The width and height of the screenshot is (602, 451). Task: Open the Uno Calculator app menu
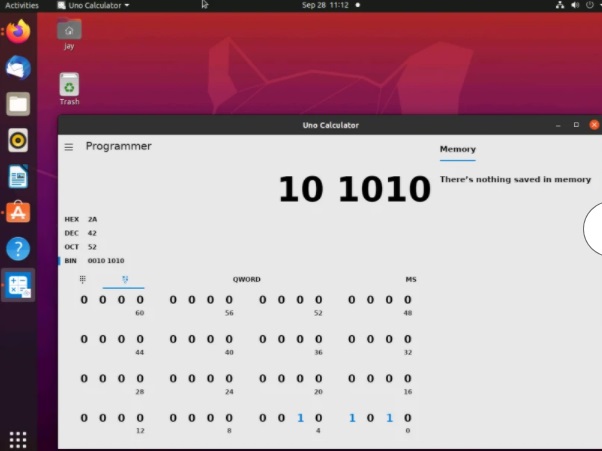[x=93, y=5]
